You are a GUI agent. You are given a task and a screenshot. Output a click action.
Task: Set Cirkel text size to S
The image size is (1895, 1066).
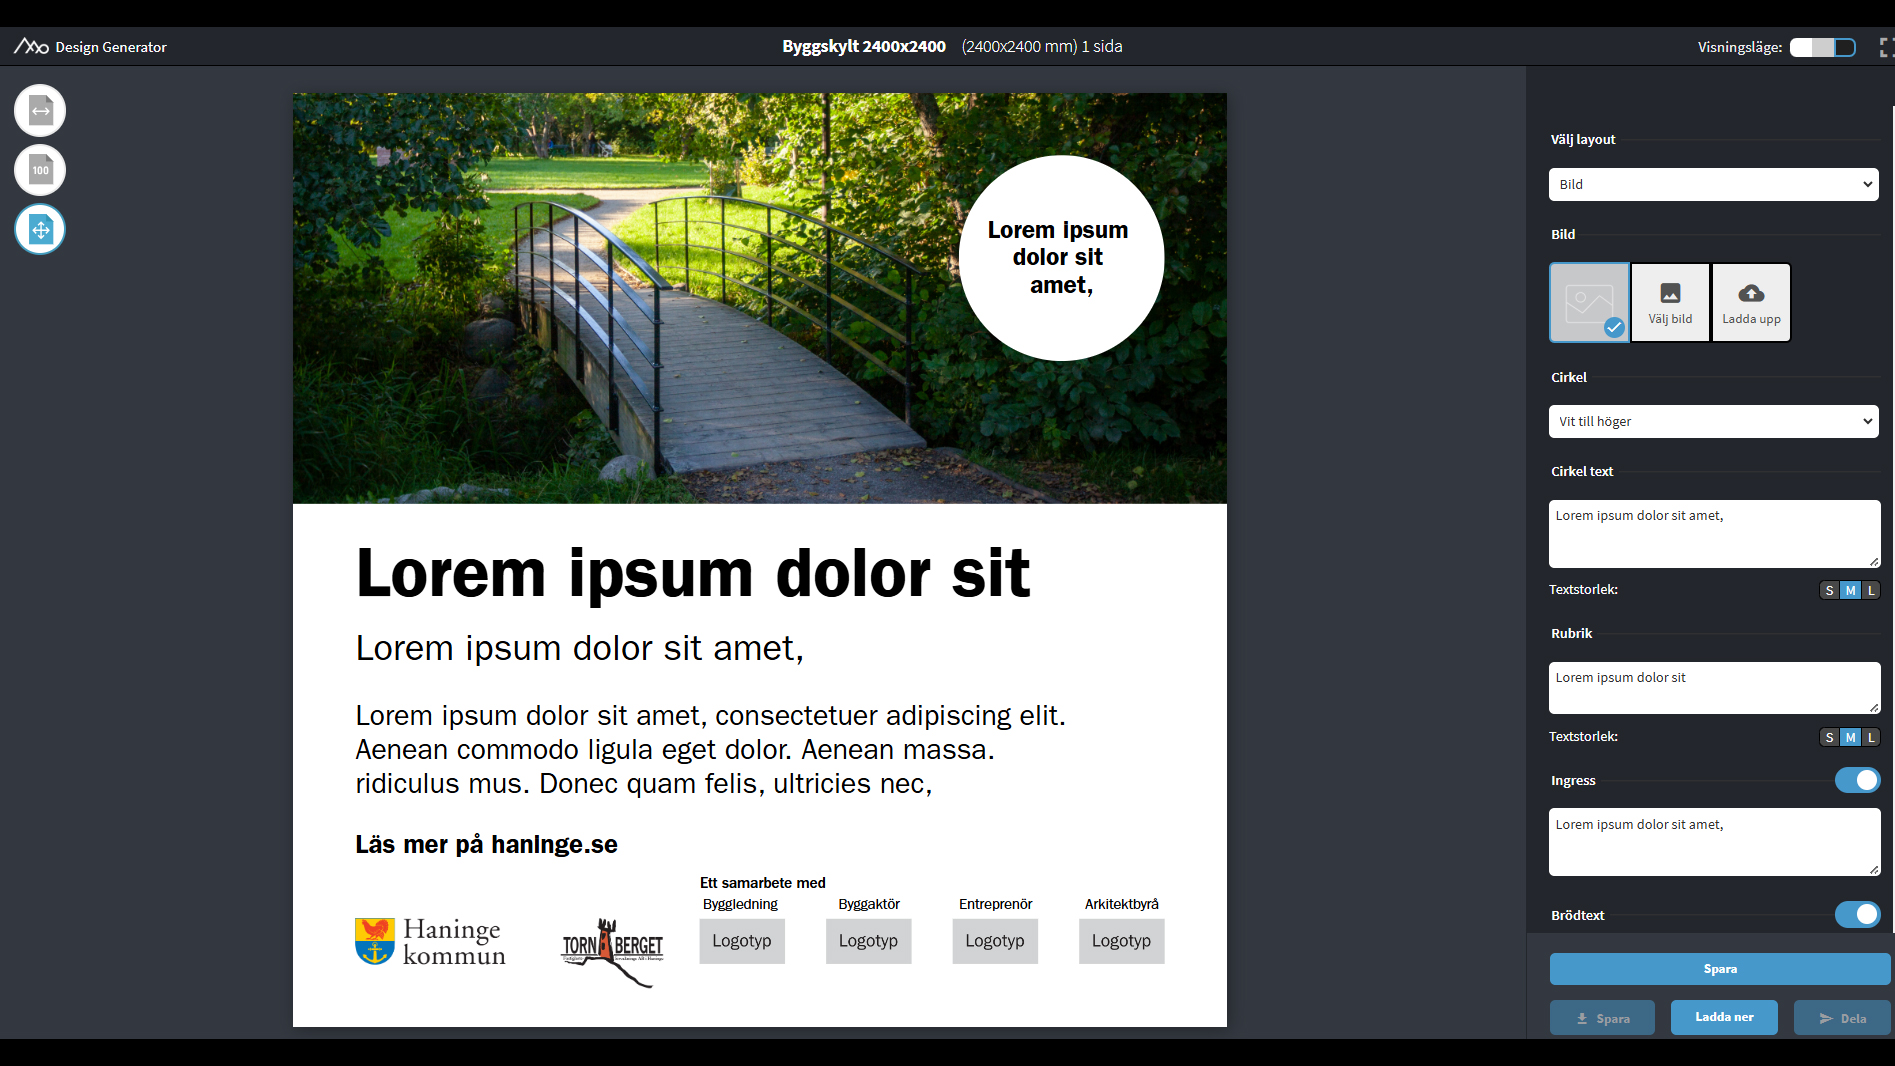click(x=1829, y=590)
